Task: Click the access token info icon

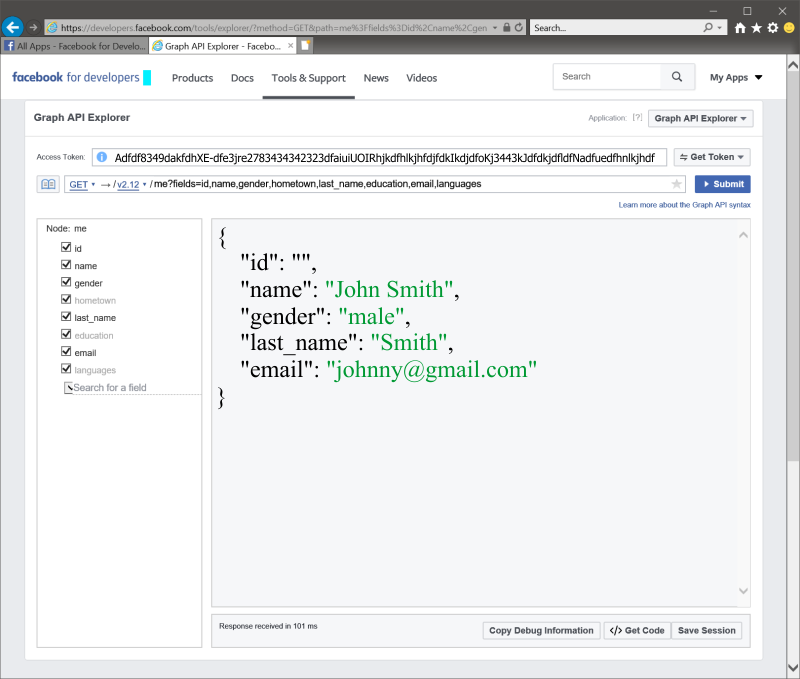Action: (102, 157)
